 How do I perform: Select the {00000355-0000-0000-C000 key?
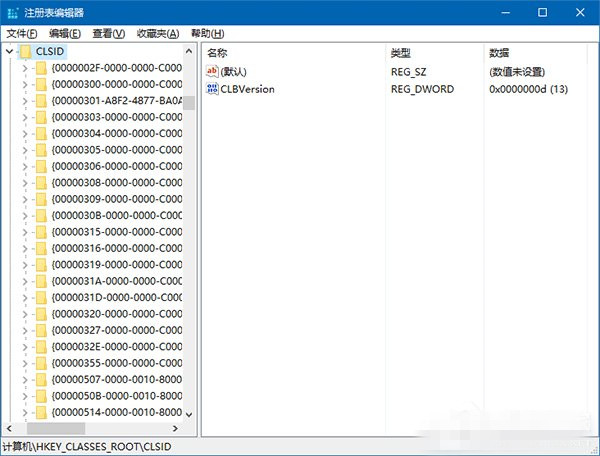point(117,363)
